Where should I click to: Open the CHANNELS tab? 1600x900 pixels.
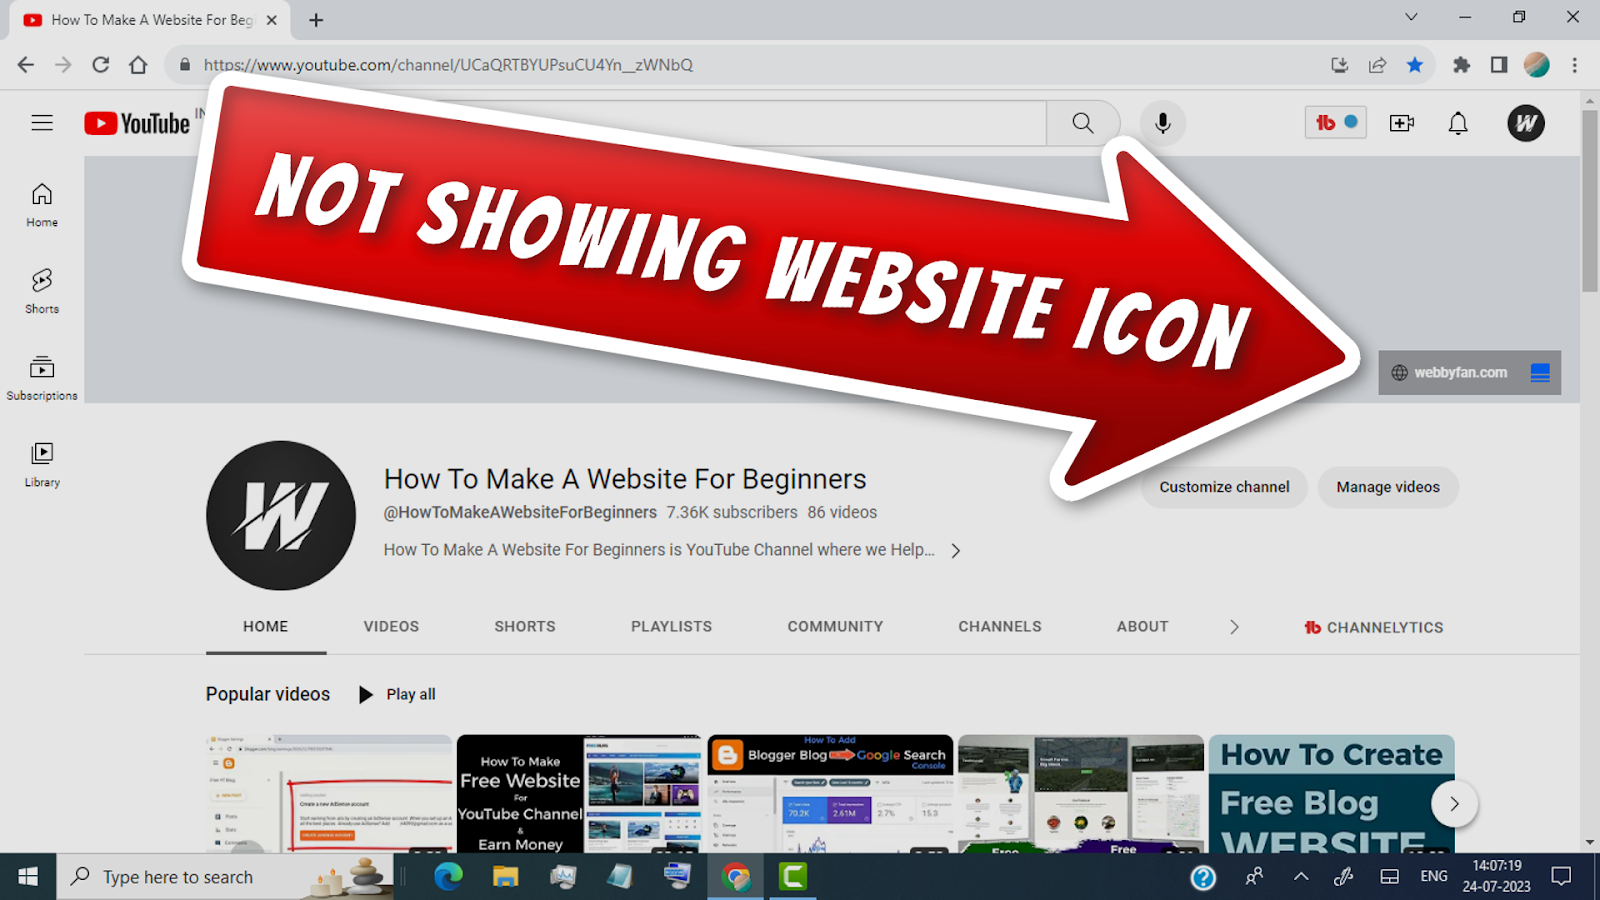click(1000, 627)
